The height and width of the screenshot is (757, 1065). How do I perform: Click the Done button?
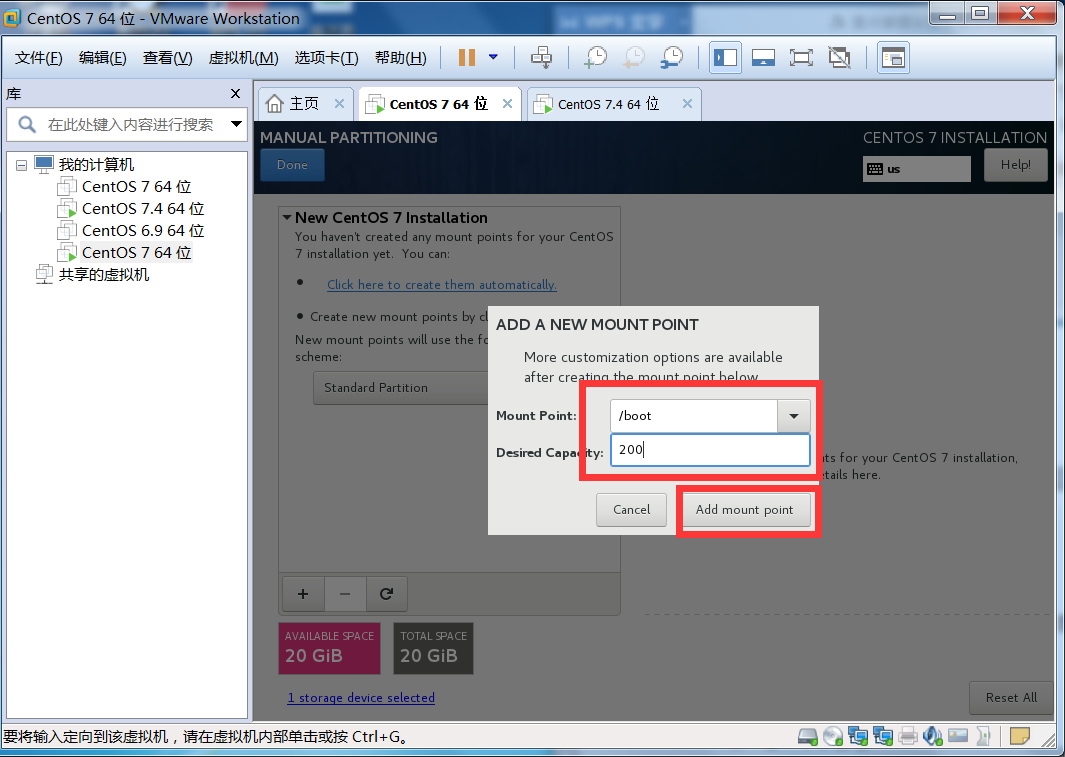pyautogui.click(x=292, y=165)
